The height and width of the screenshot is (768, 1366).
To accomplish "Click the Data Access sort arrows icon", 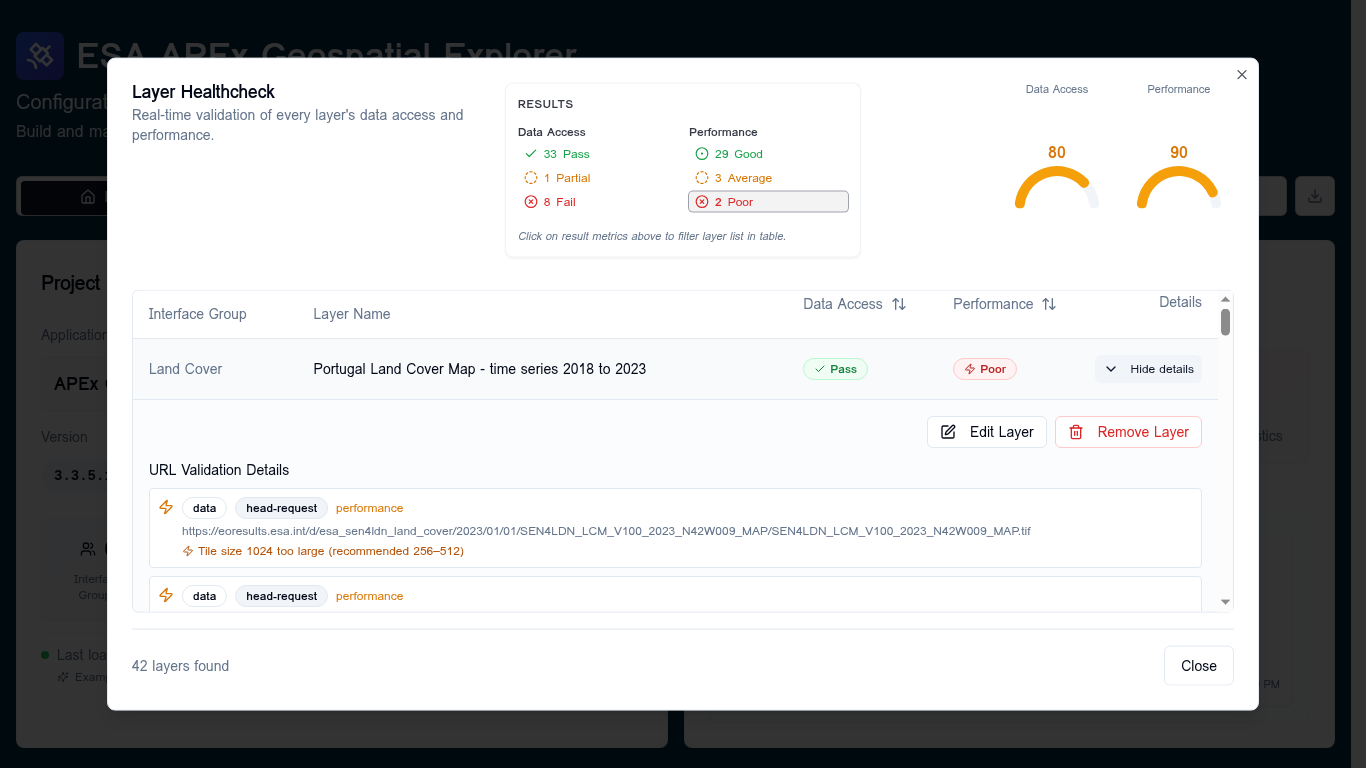I will (x=899, y=304).
